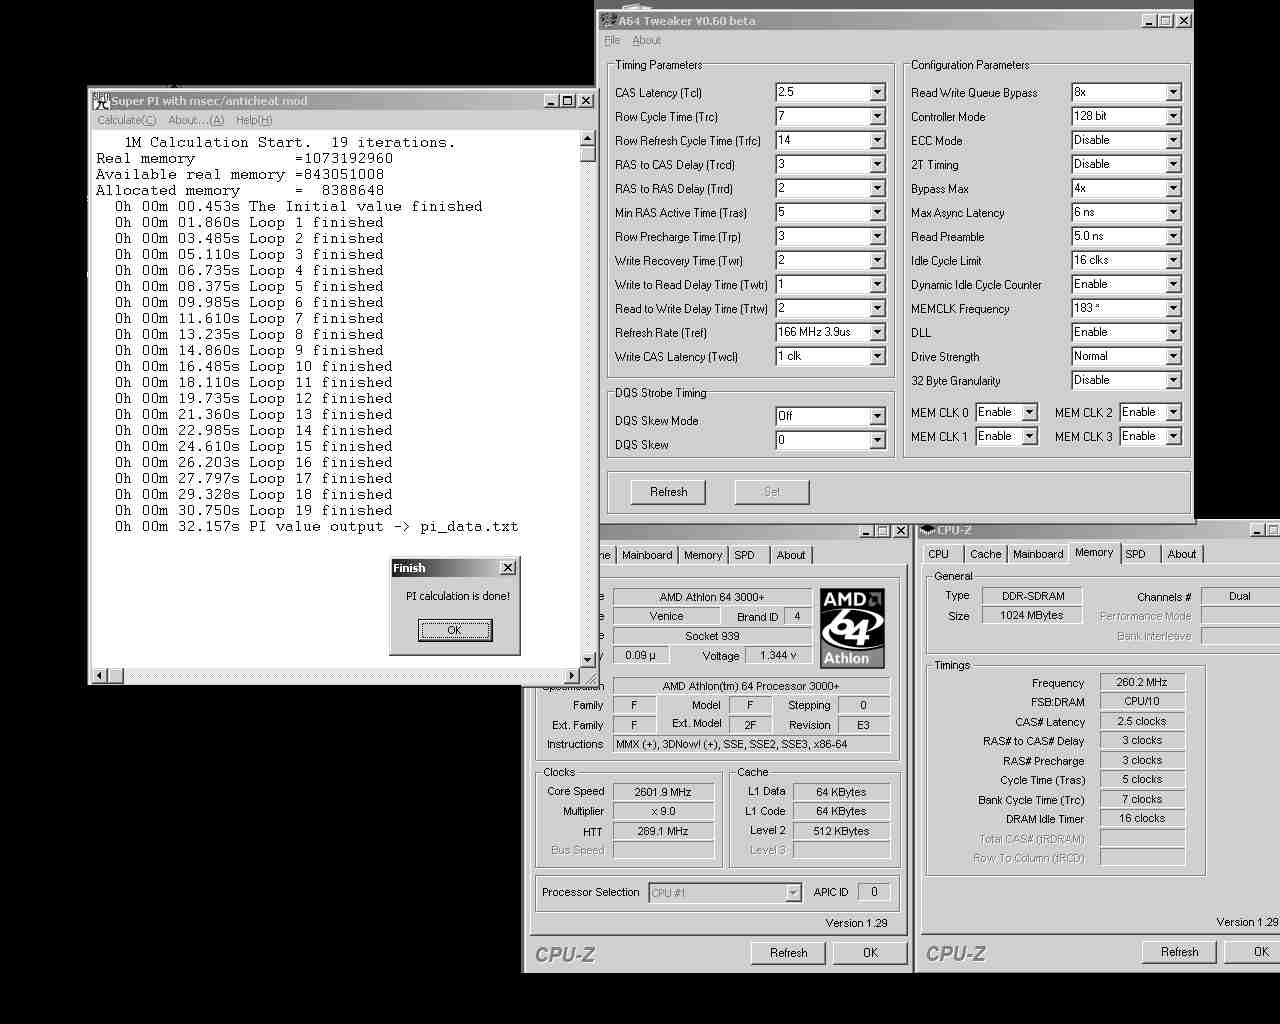Confirm PI calculation done with OK
1280x1024 pixels.
(x=455, y=630)
